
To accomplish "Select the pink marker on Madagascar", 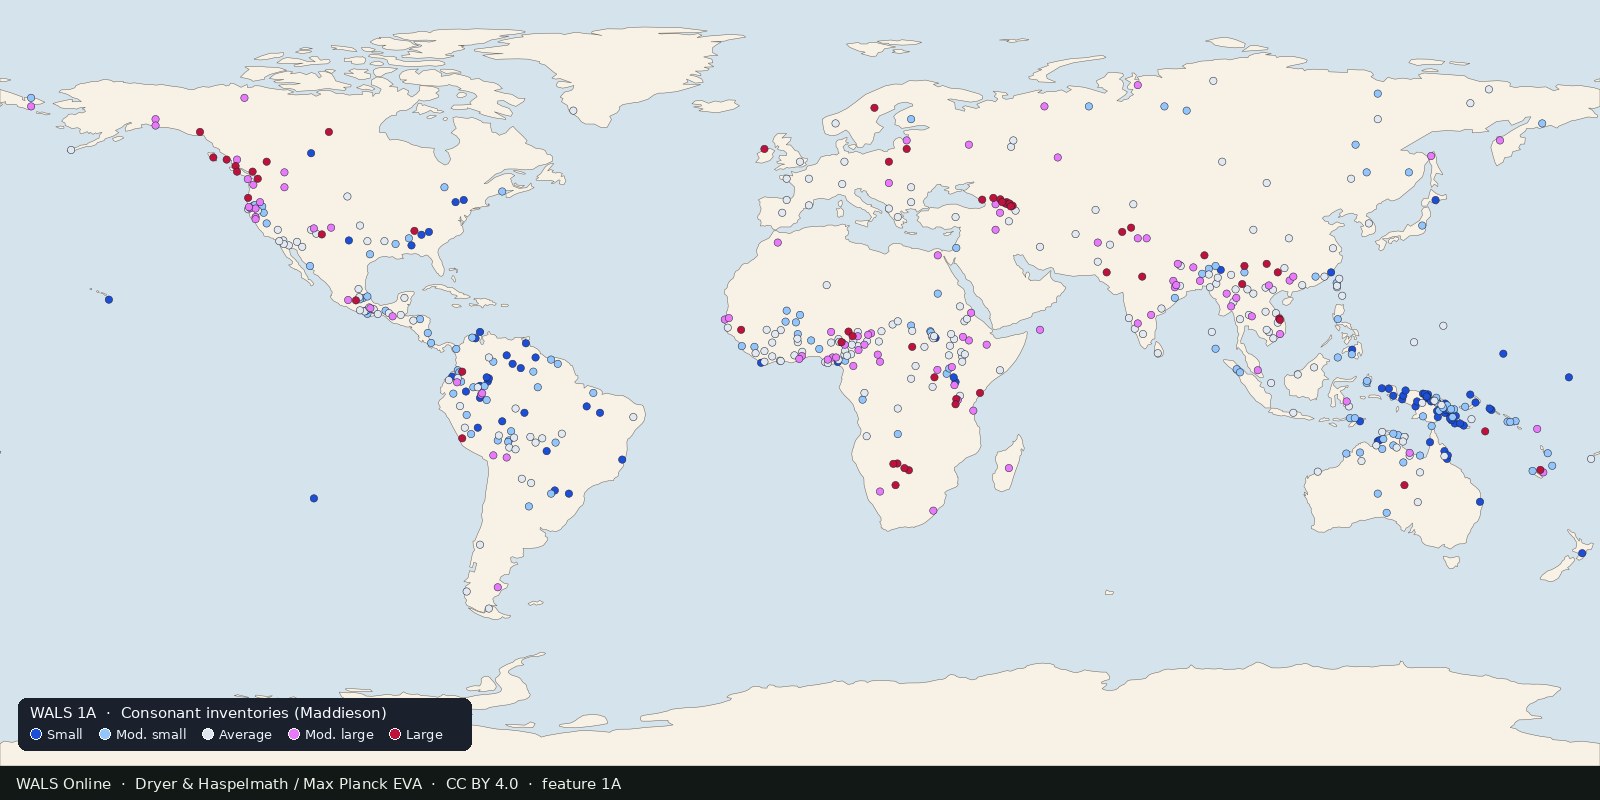I will click(x=1008, y=468).
